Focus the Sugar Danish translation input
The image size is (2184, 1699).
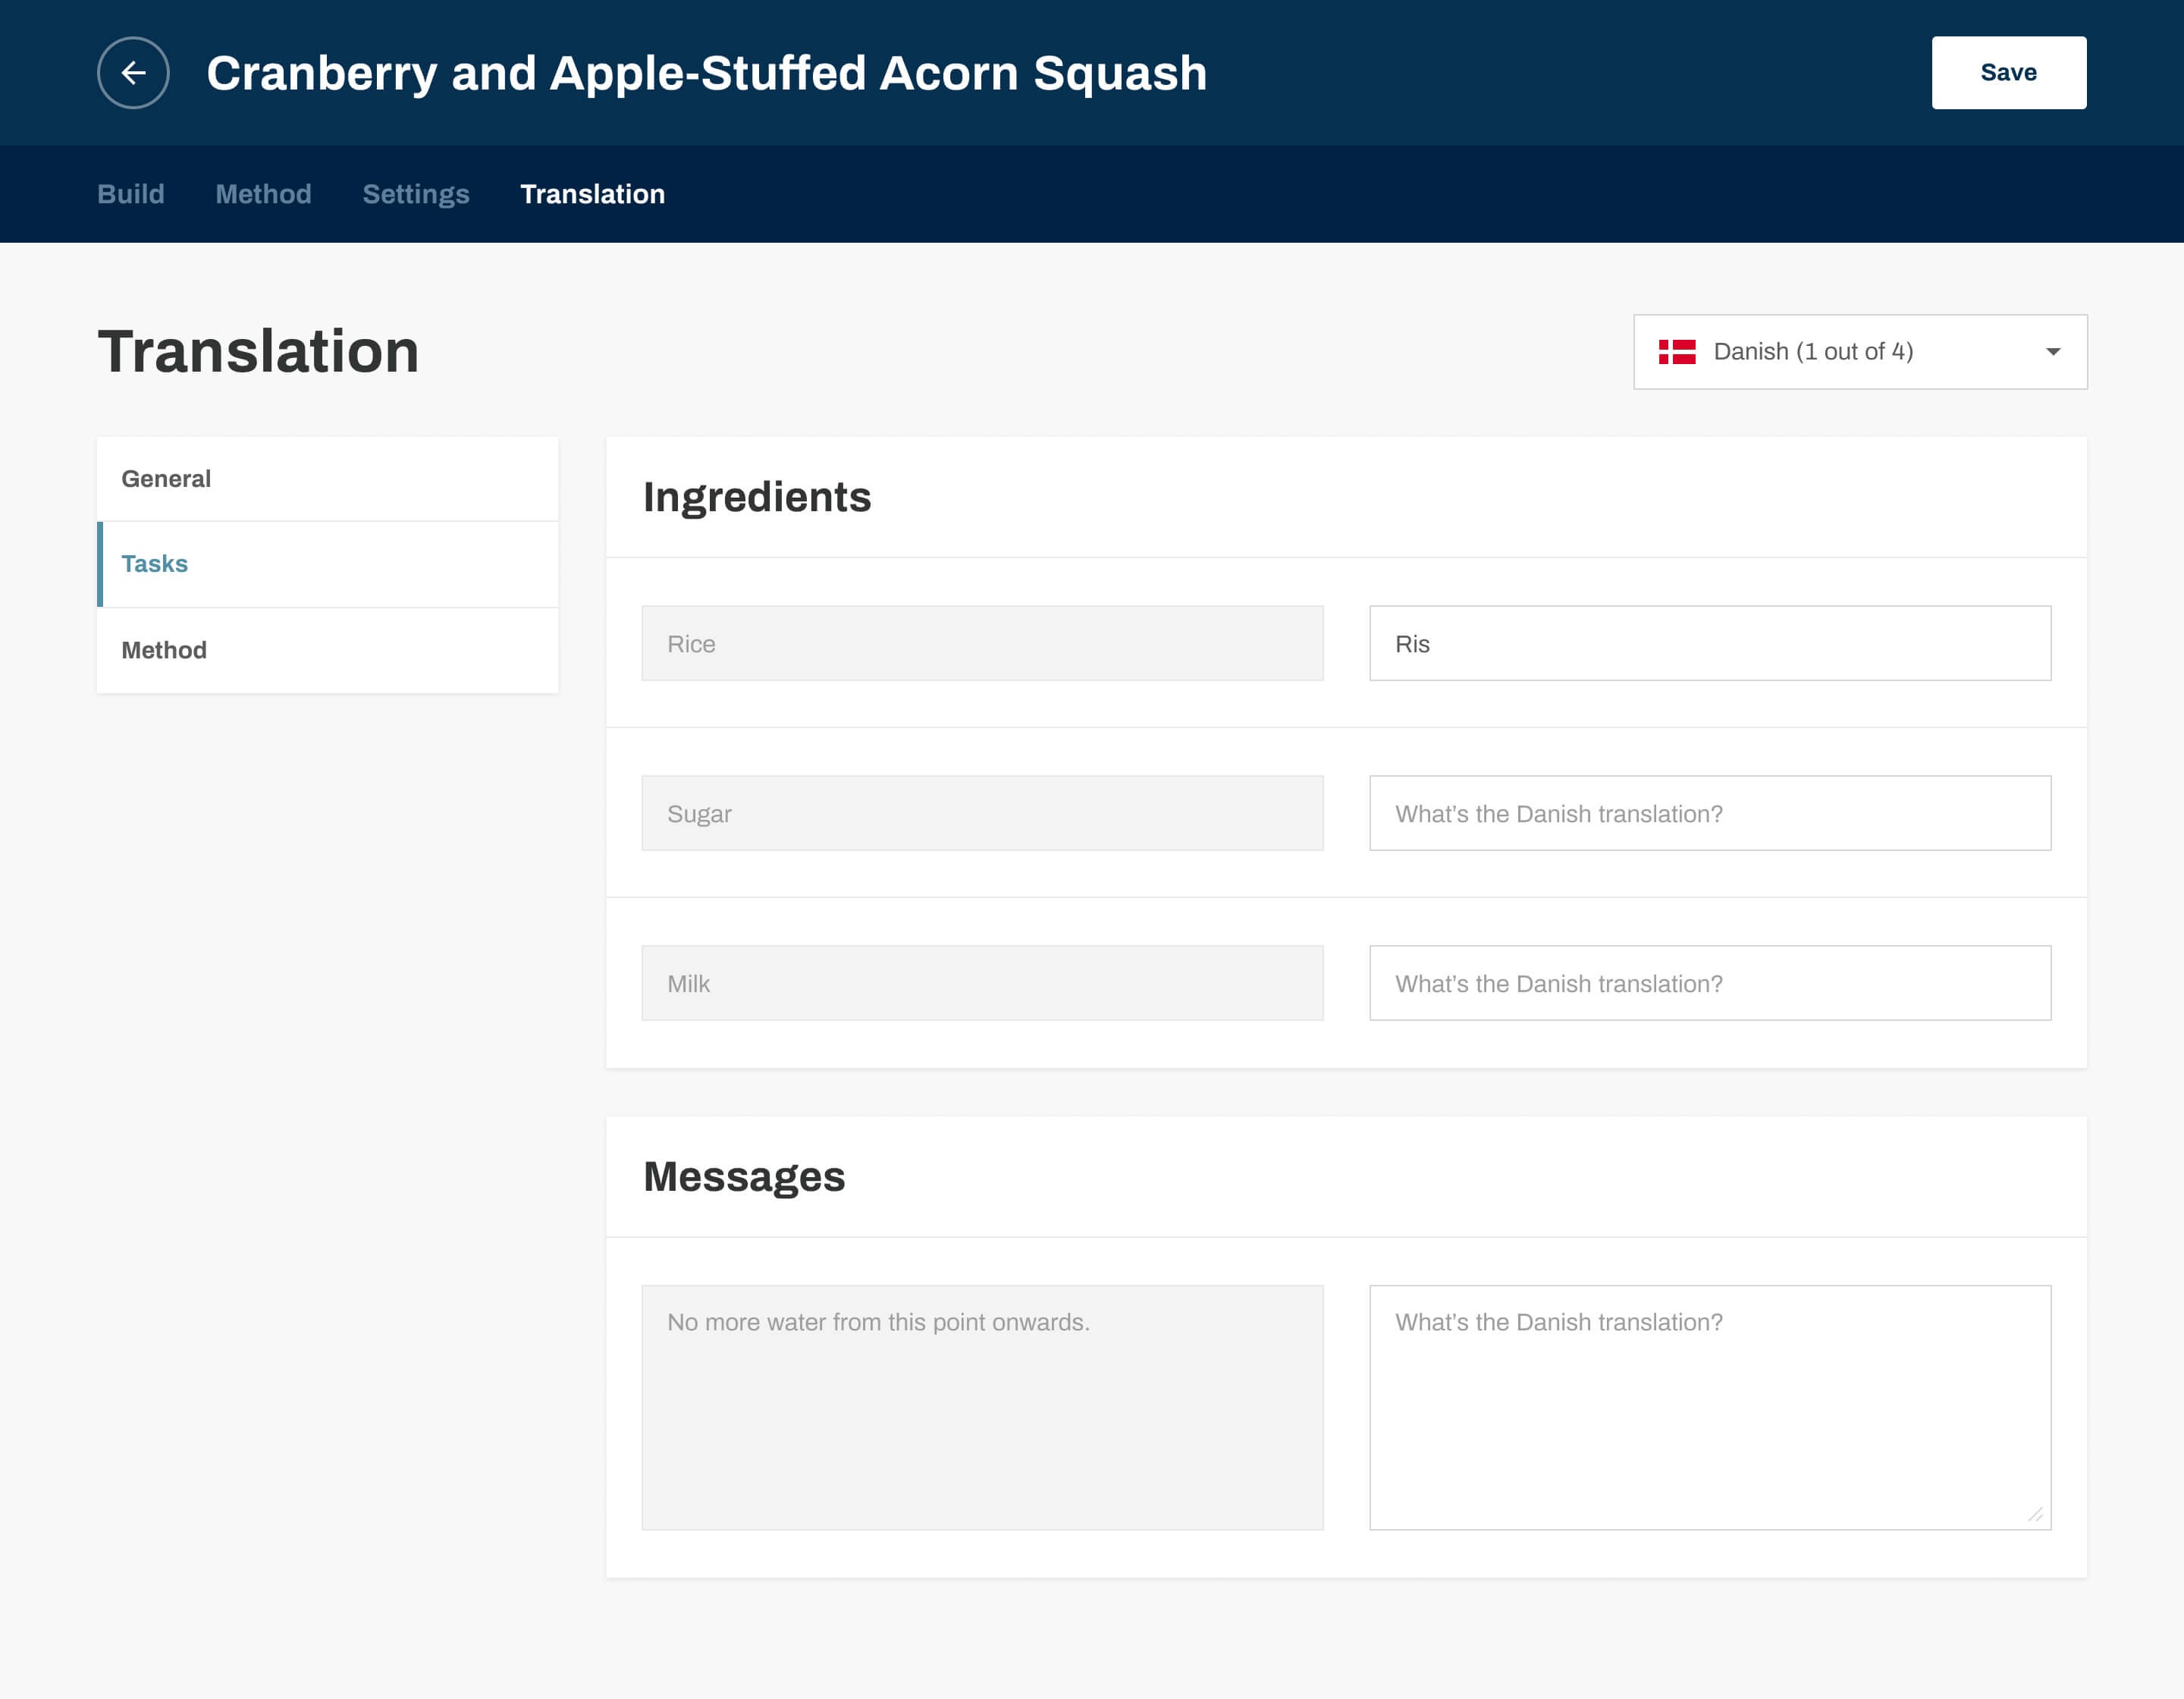[1709, 814]
